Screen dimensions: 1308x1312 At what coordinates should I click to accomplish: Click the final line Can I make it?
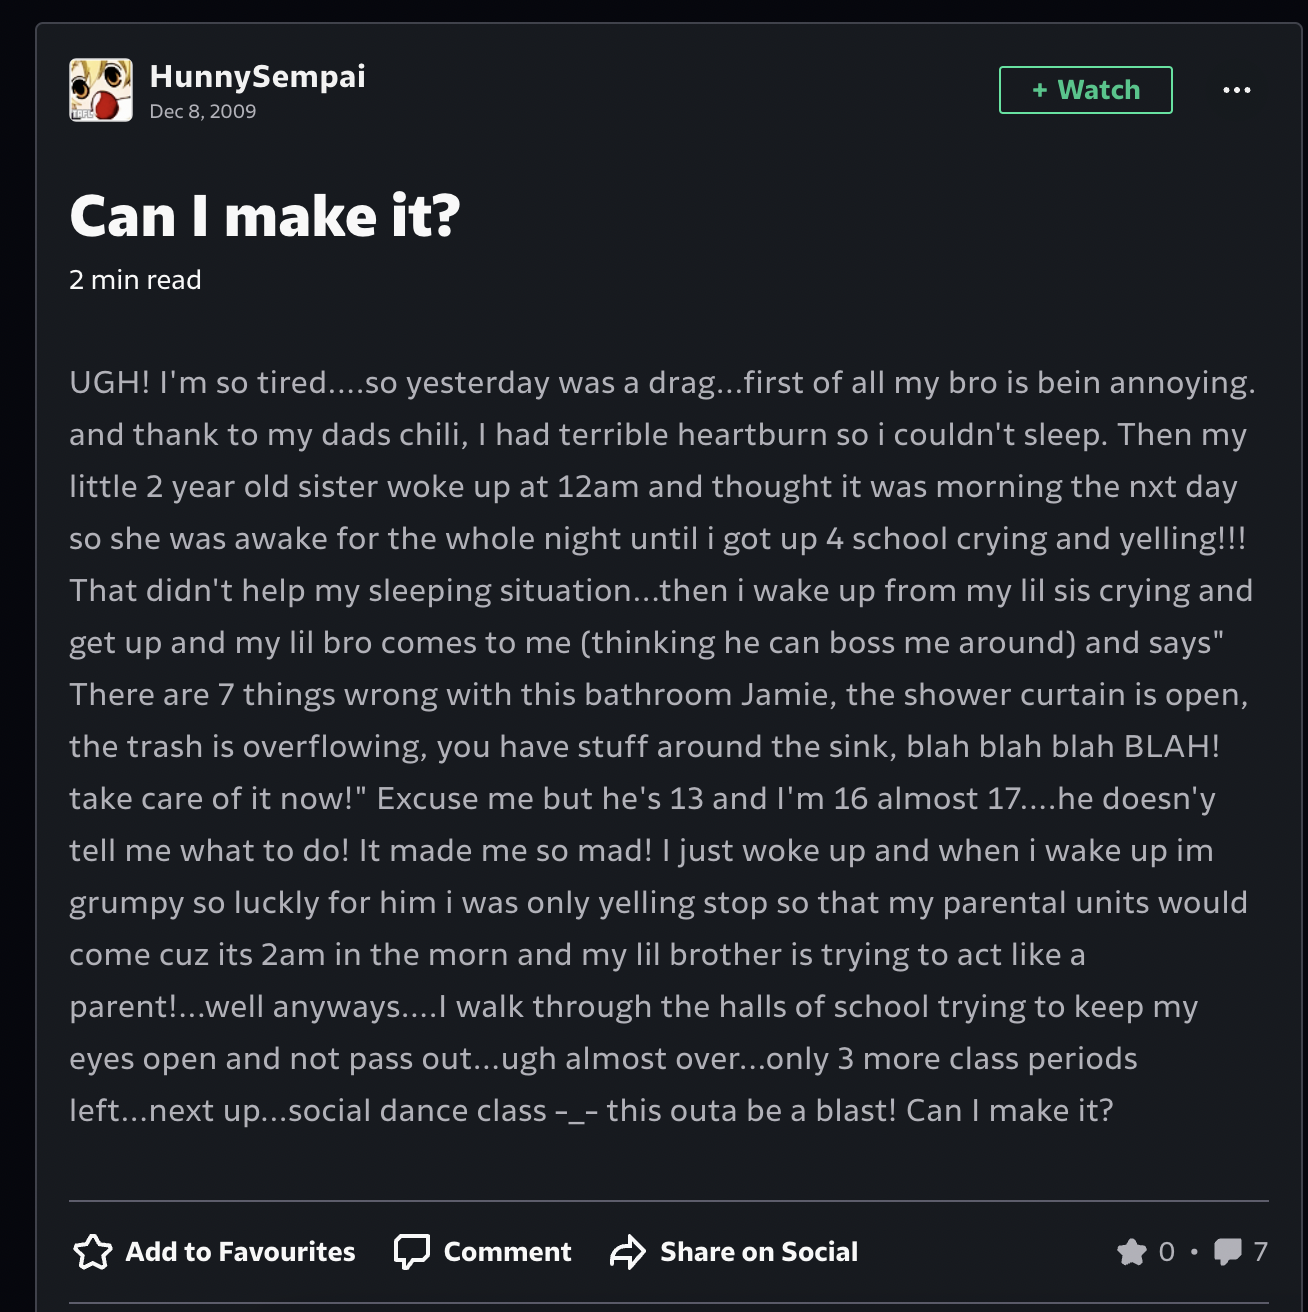click(1009, 1110)
